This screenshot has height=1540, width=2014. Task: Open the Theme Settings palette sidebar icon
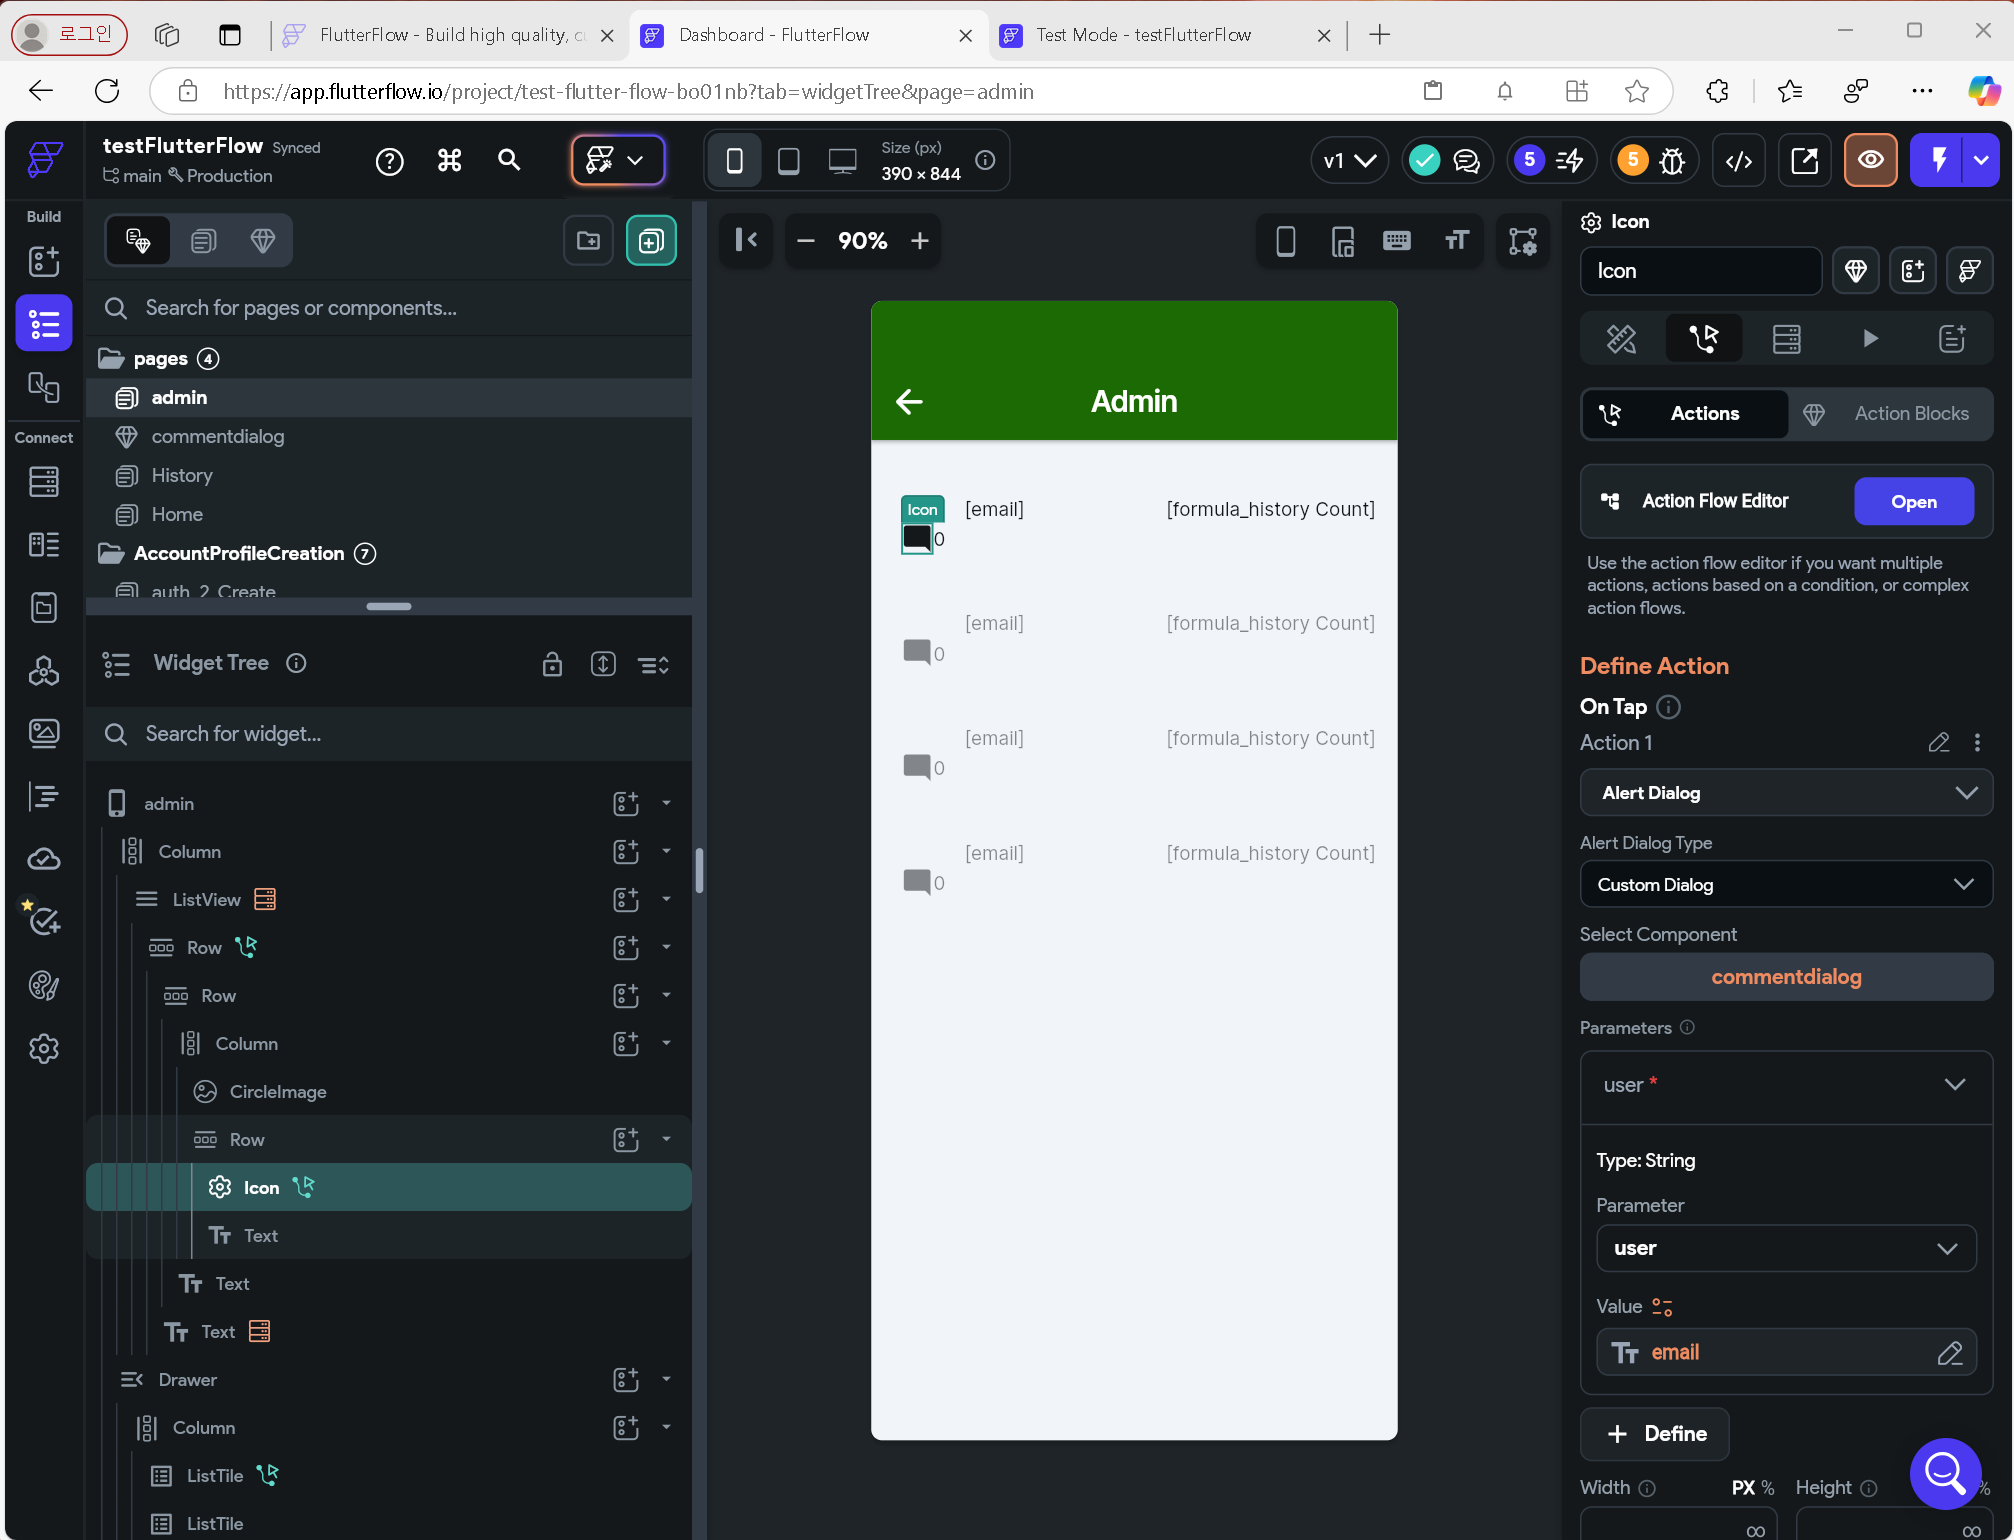[x=44, y=986]
